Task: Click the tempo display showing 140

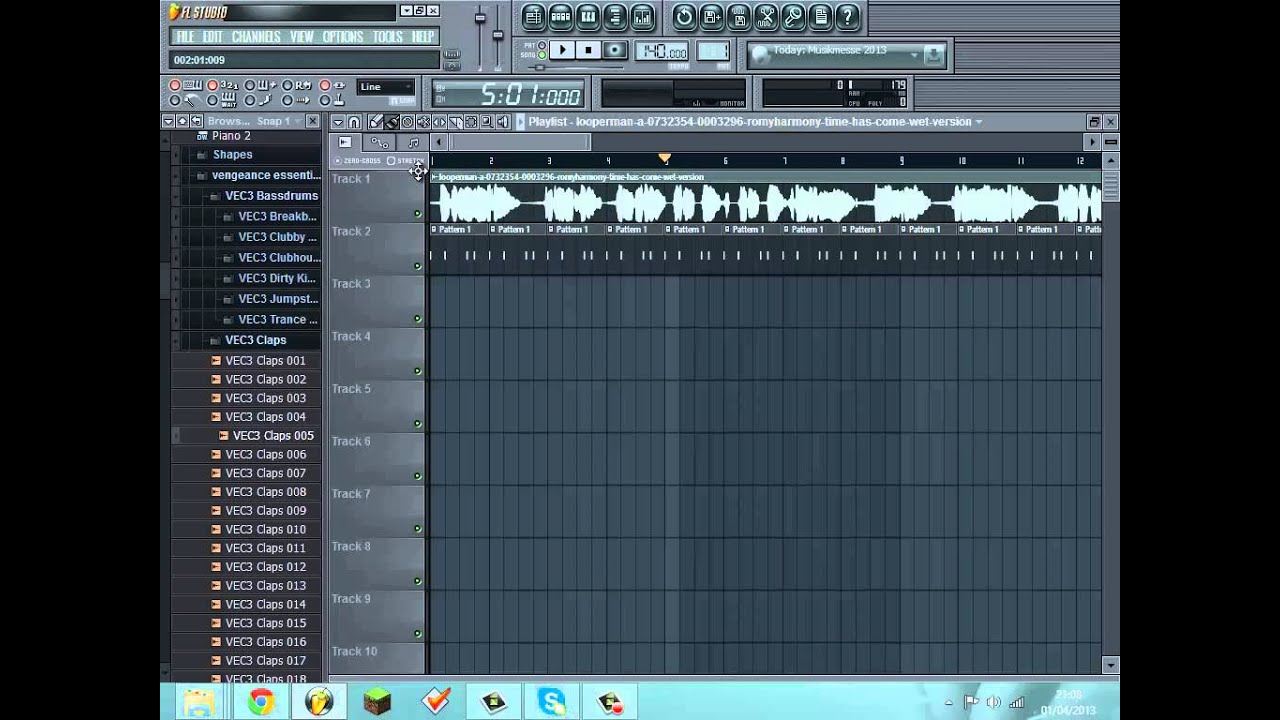Action: 664,52
